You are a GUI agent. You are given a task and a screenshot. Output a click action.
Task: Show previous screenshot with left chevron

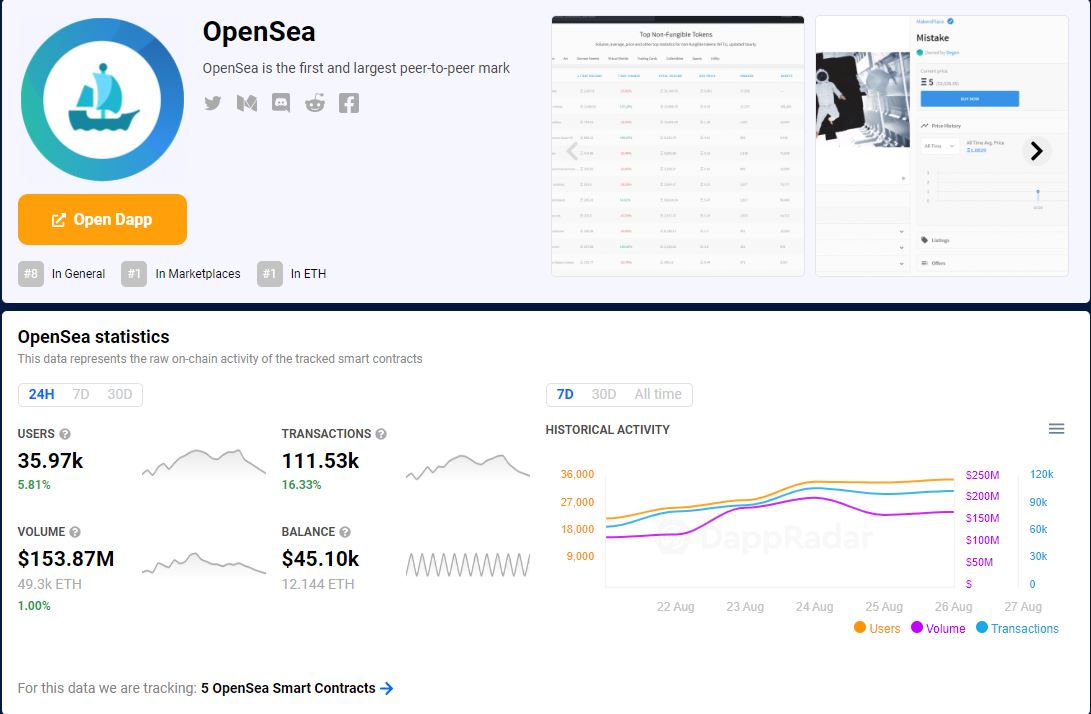coord(573,150)
